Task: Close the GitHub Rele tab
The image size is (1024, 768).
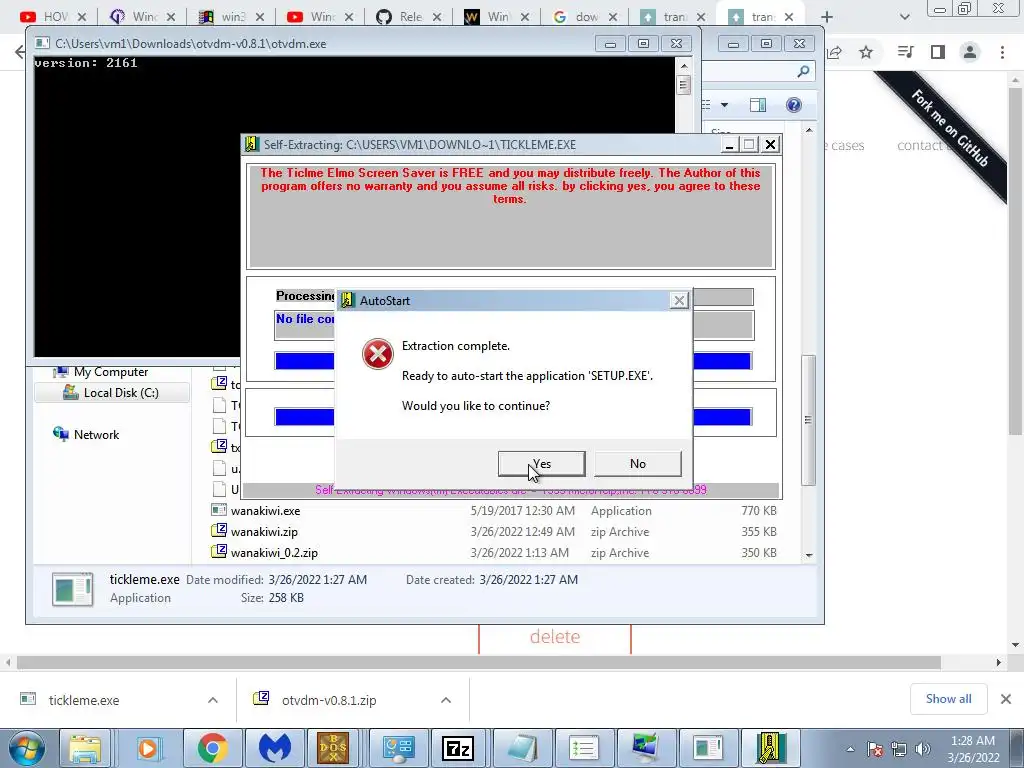Action: 437,17
